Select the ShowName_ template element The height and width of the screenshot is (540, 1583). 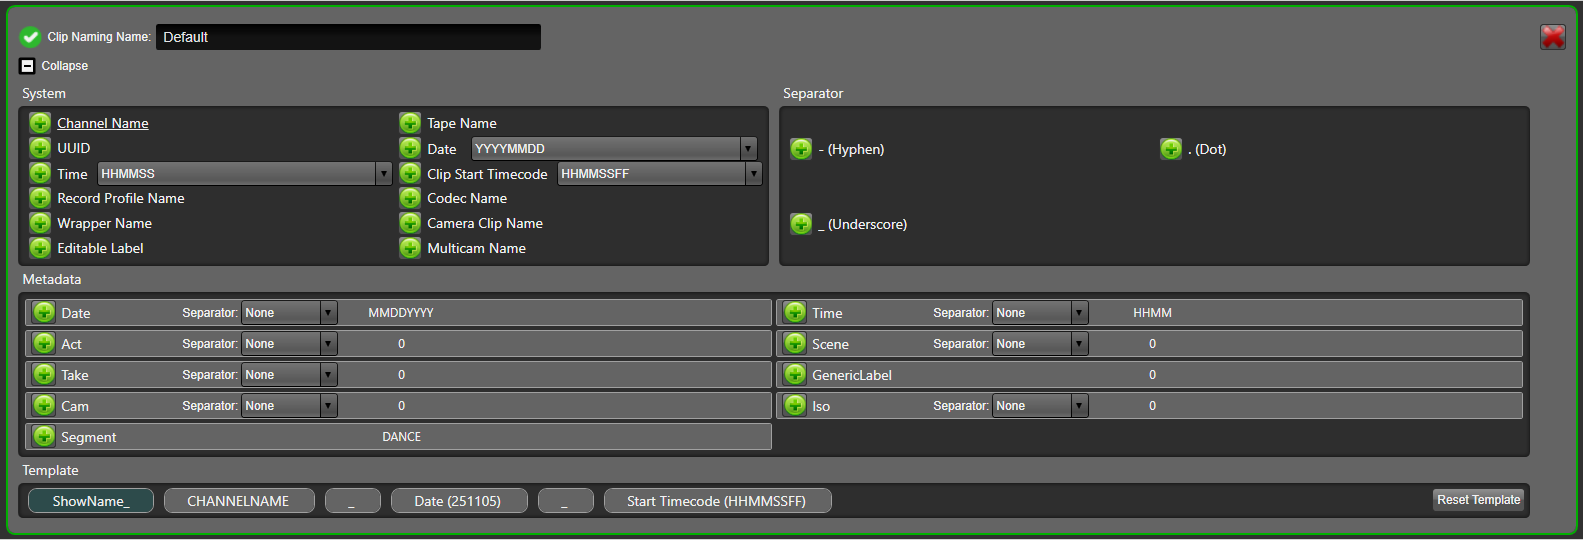(91, 501)
